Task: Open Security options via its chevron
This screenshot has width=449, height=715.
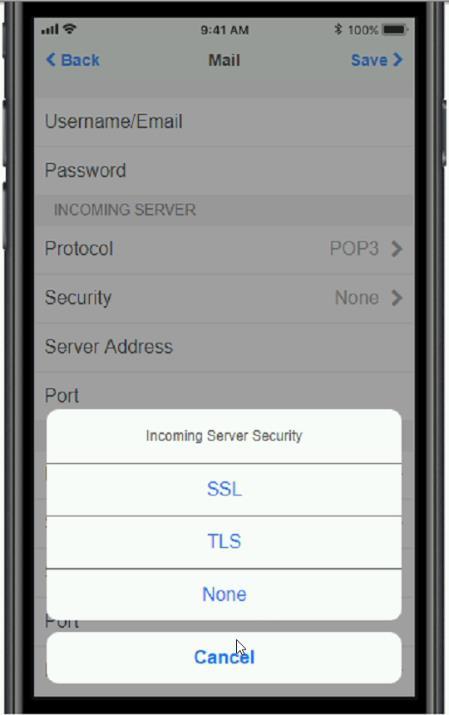Action: pyautogui.click(x=397, y=298)
